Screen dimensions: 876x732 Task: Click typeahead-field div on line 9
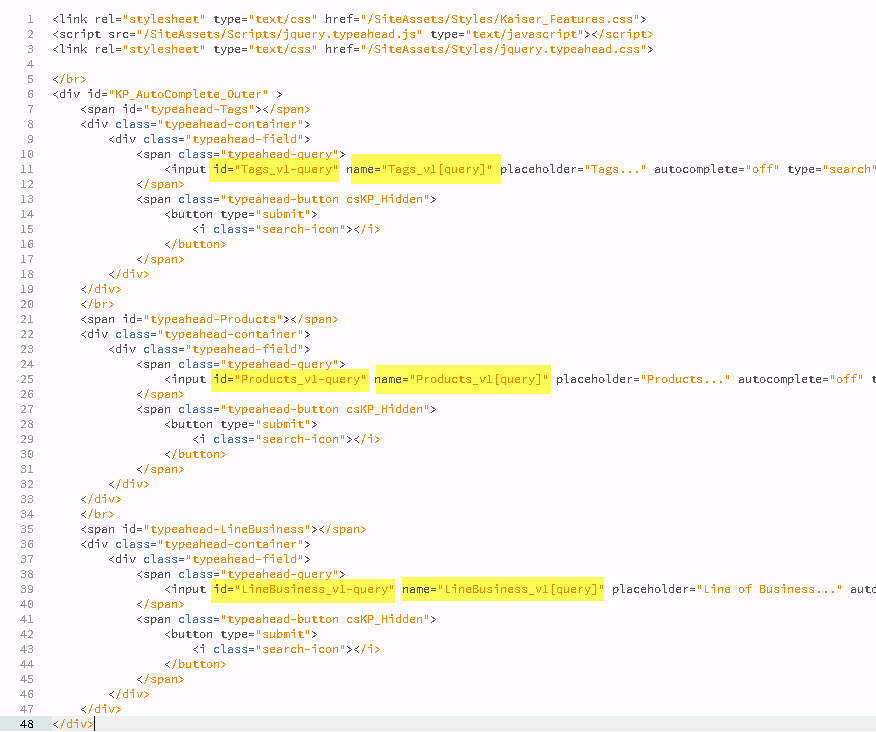point(210,140)
